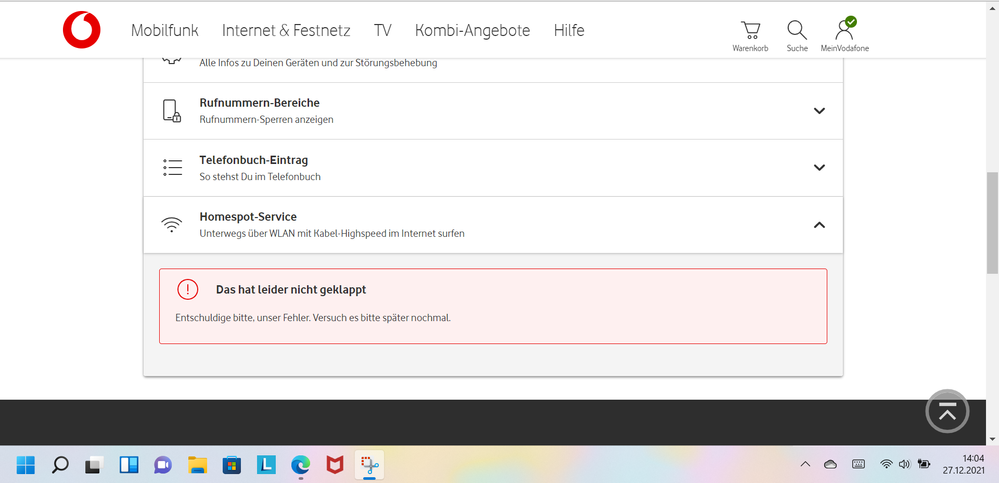Click the OneDrive cloud tray icon
The width and height of the screenshot is (999, 483).
tap(830, 465)
